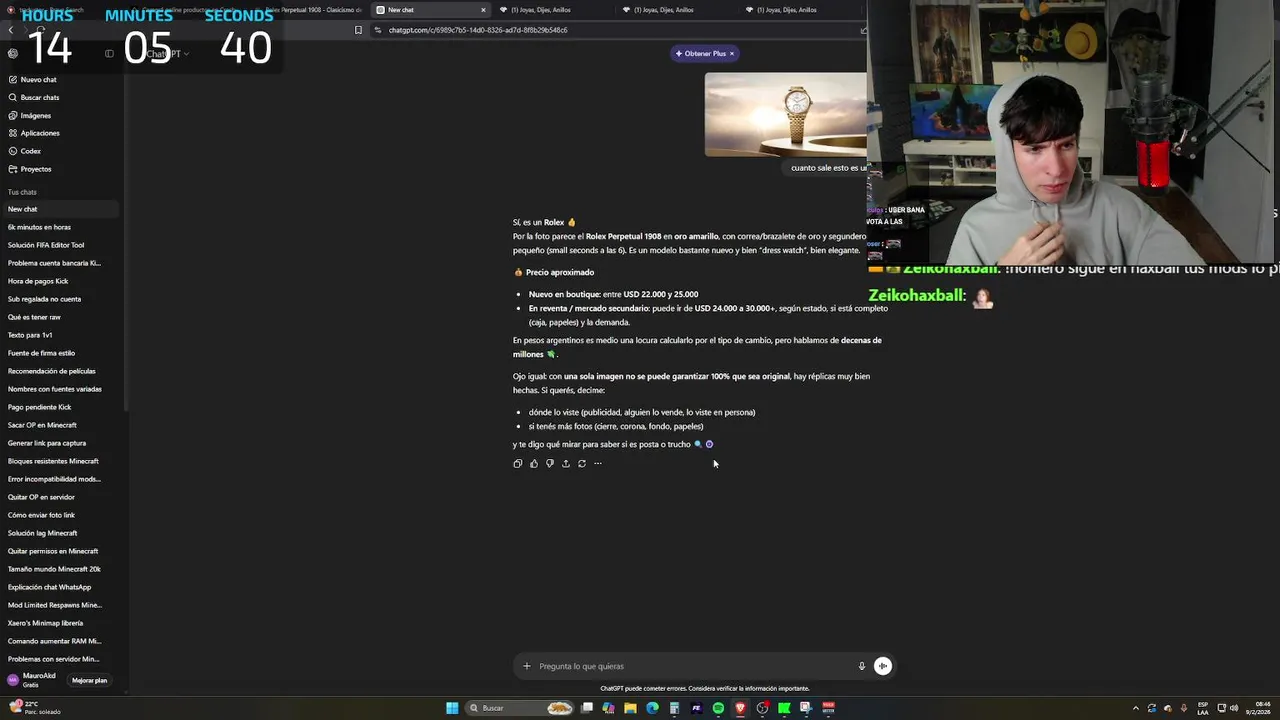Open the ChatGPT model selector dropdown

coord(167,53)
